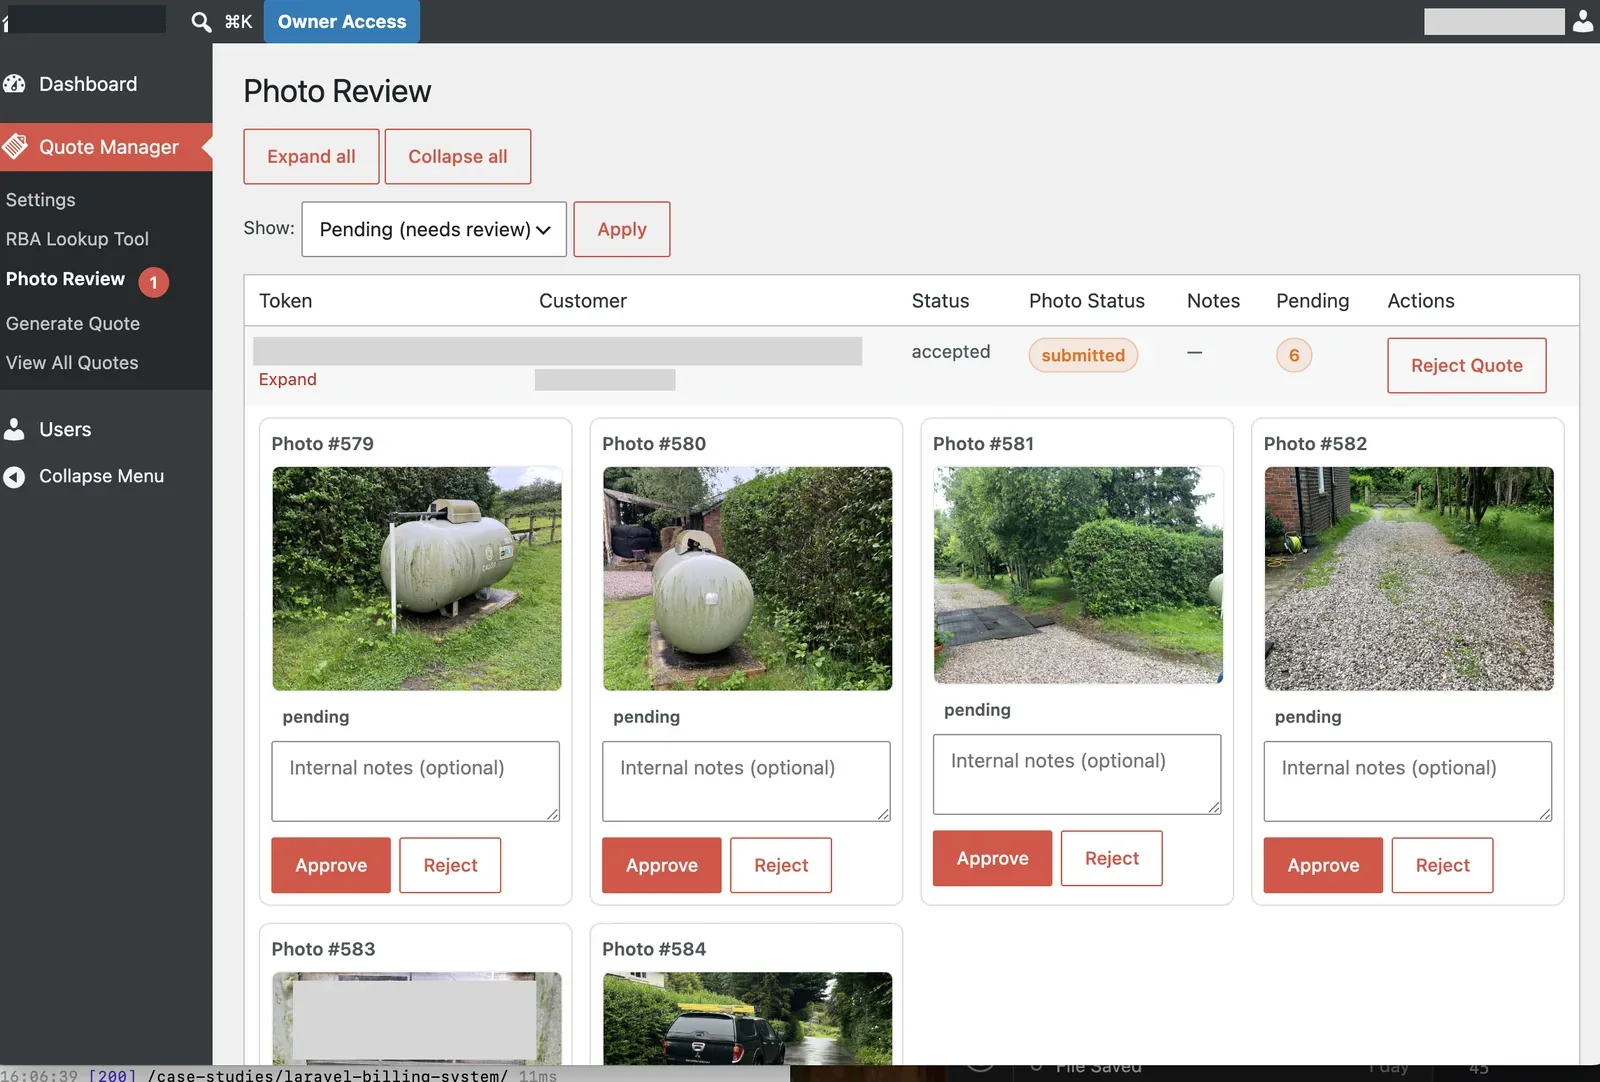Focus internal notes field for Photo #580
Viewport: 1600px width, 1082px height.
(x=746, y=781)
